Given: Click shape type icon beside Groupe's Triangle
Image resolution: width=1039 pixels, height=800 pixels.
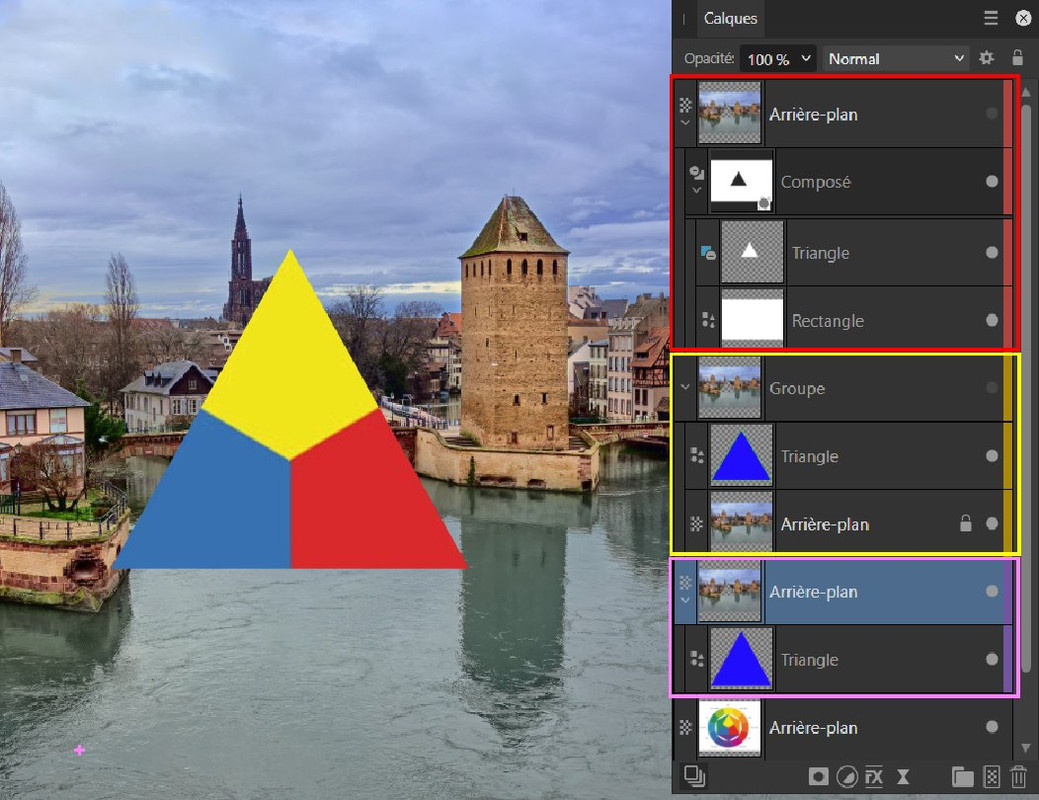Looking at the screenshot, I should coord(696,455).
